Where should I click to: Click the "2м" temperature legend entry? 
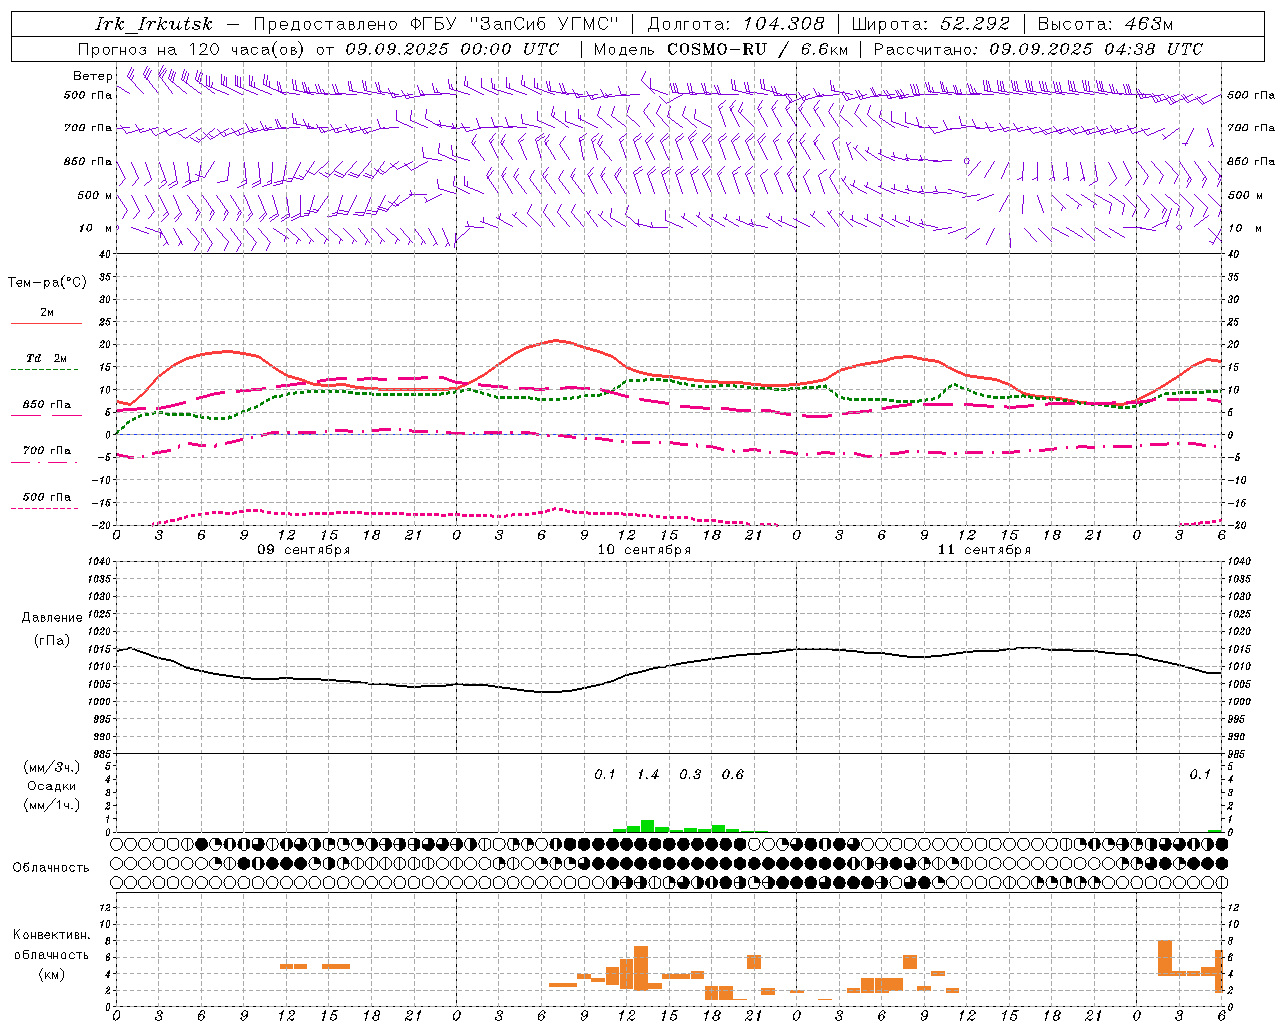(47, 313)
